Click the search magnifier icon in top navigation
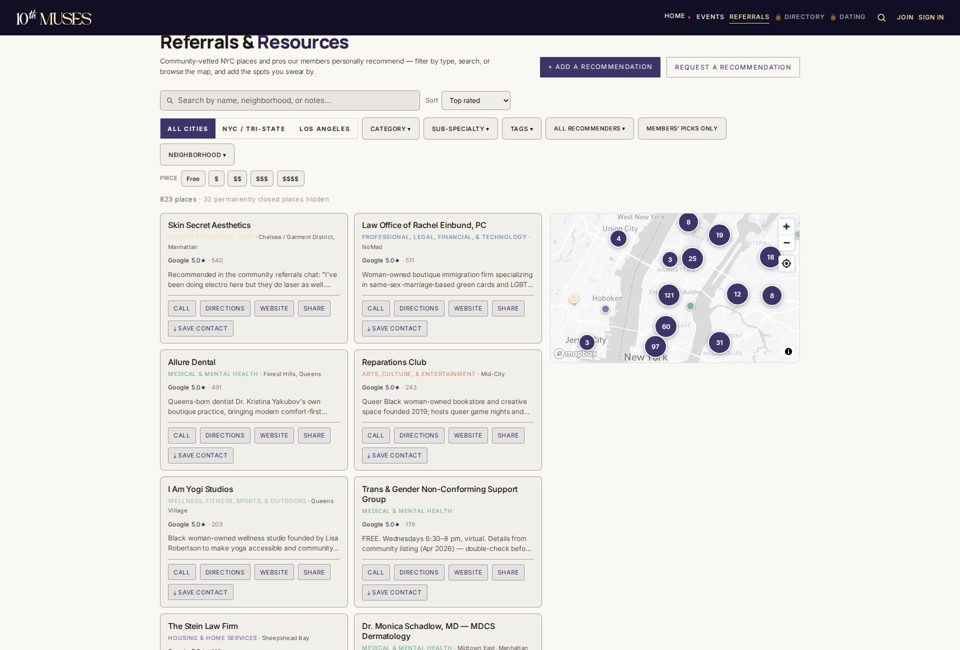This screenshot has width=960, height=650. tap(881, 18)
